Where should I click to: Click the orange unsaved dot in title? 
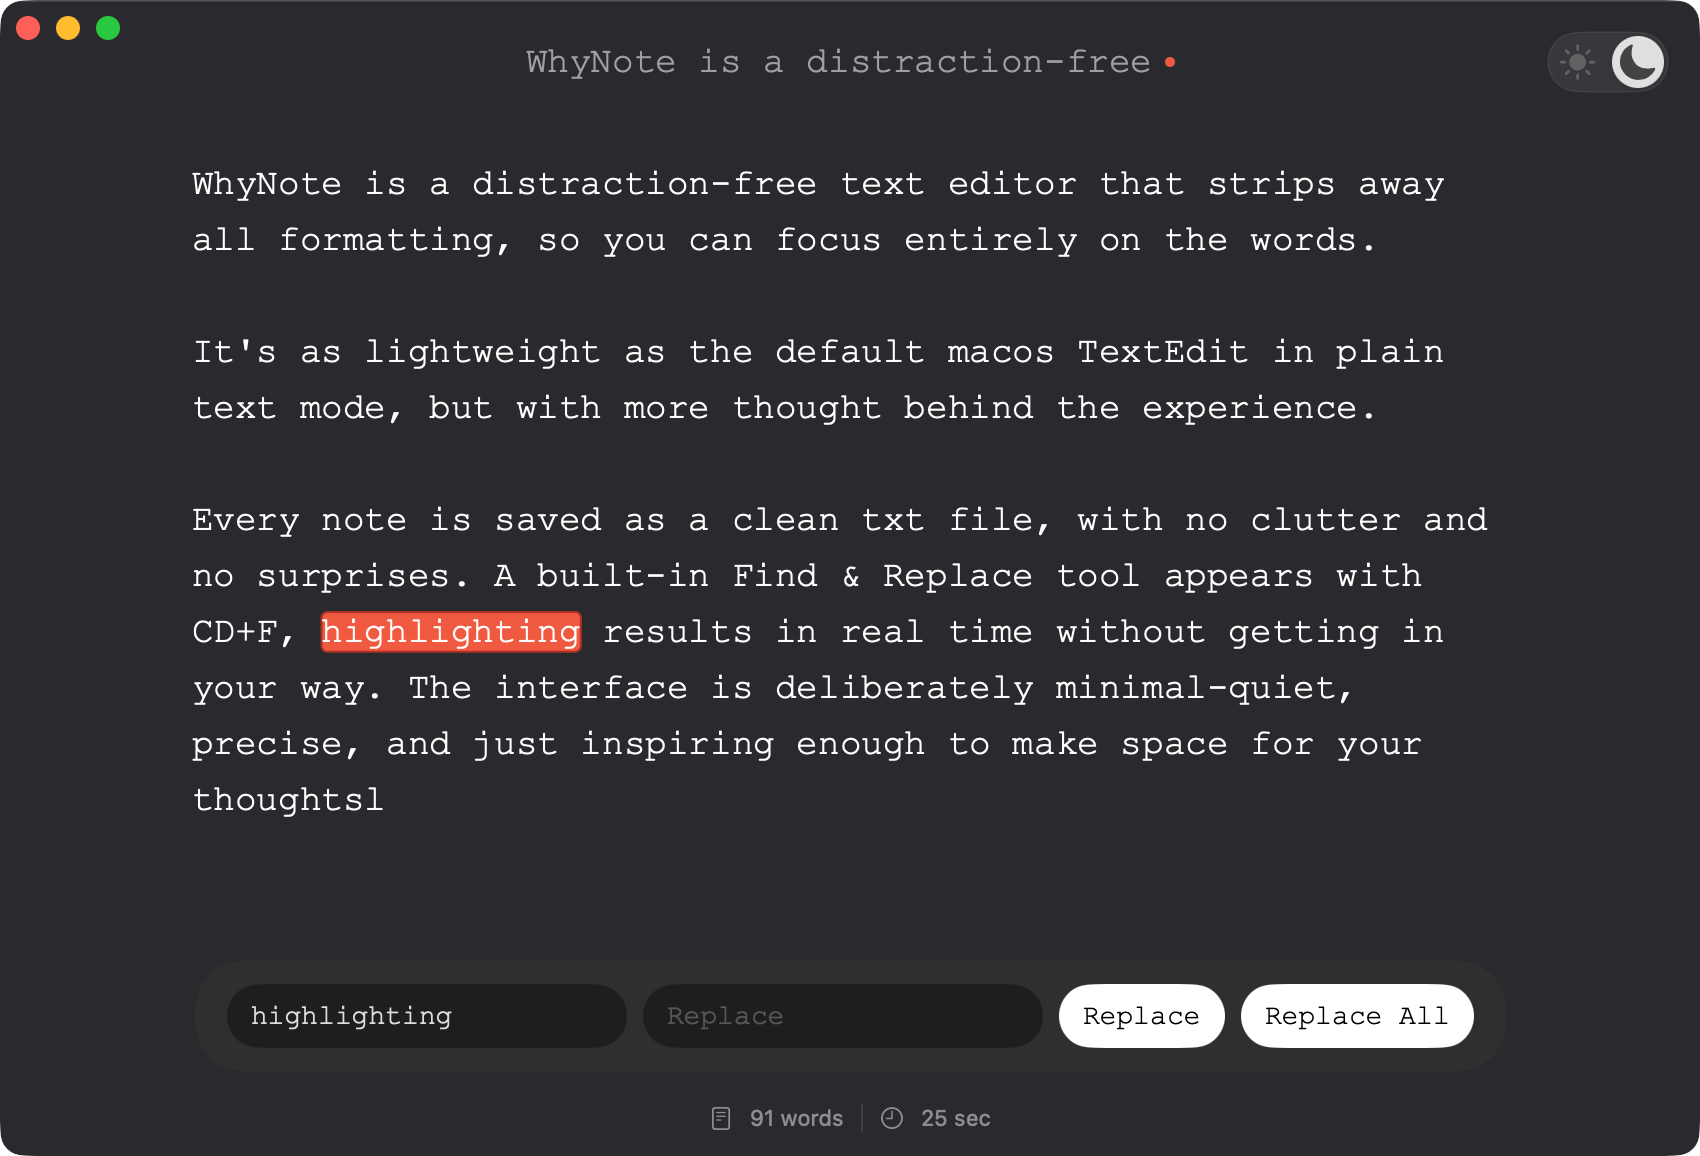pos(1170,62)
